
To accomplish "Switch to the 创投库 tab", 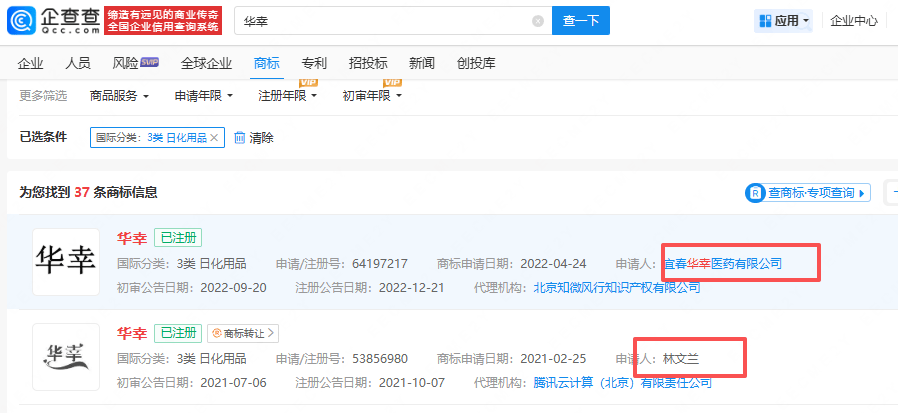I will coord(476,64).
